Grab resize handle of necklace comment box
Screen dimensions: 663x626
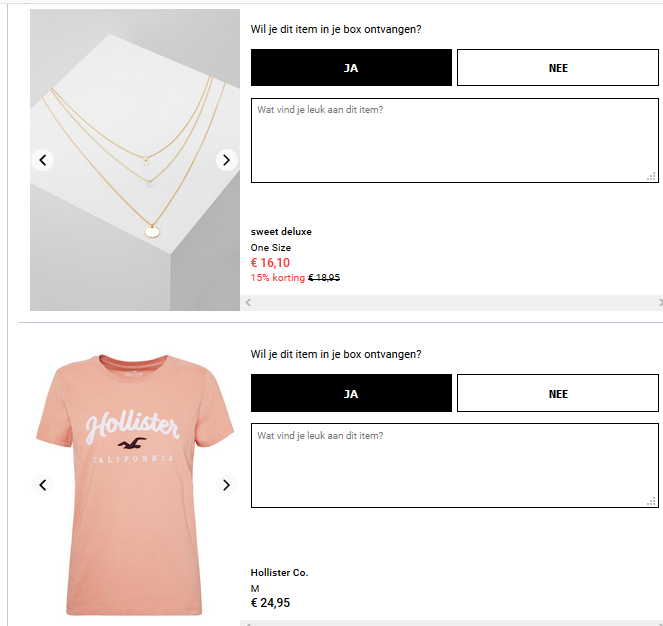652,177
